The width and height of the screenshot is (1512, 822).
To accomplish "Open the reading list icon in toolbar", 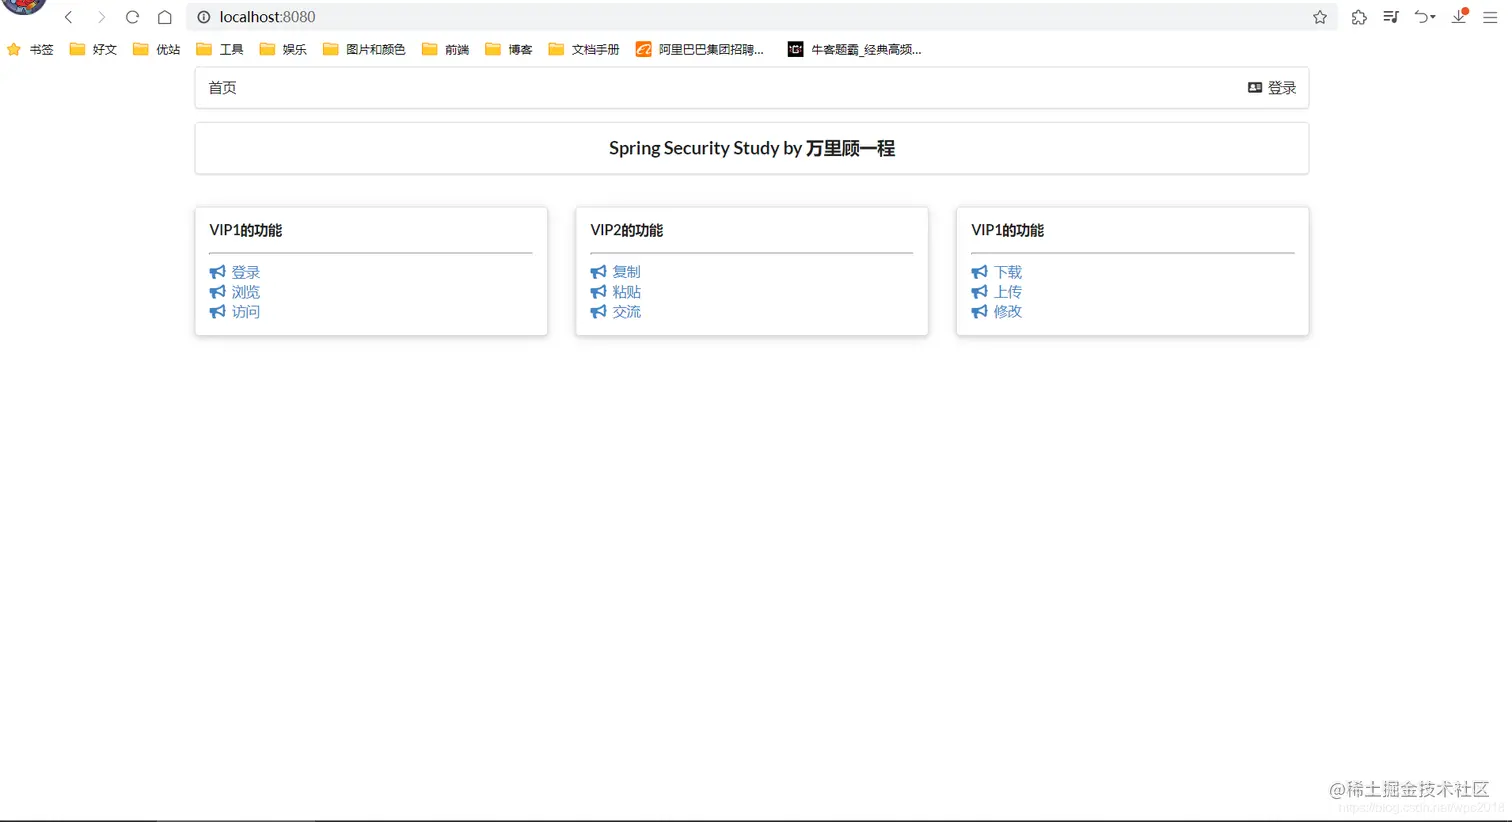I will point(1391,17).
